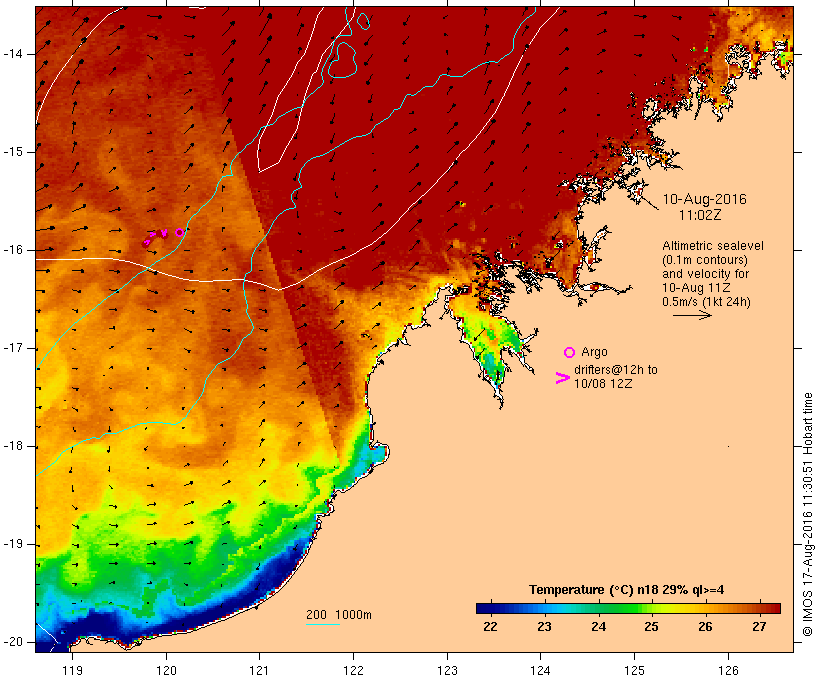
Task: Click the 'and velocity for' text line
Action: click(705, 274)
